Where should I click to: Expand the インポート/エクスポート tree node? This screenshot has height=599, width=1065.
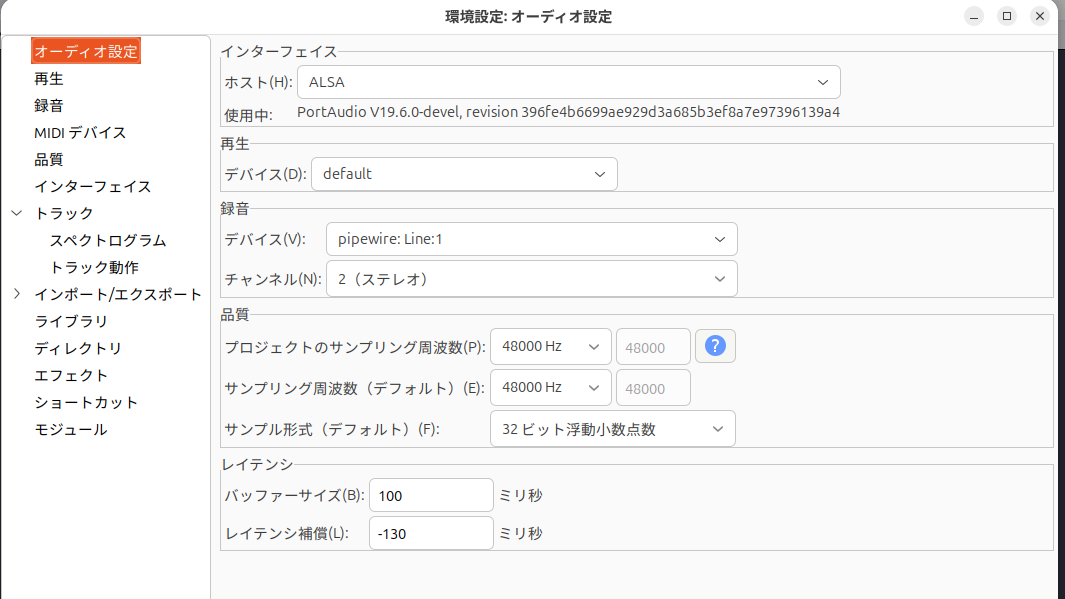pos(17,294)
